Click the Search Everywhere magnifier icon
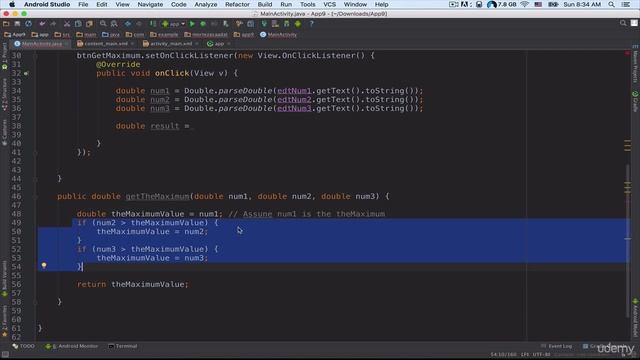The height and width of the screenshot is (360, 640). click(623, 24)
